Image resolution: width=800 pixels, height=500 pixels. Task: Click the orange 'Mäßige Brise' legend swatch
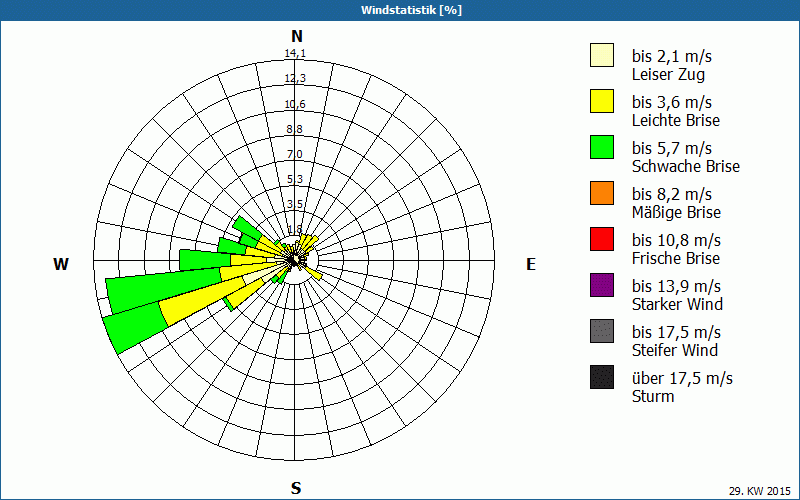tap(602, 193)
